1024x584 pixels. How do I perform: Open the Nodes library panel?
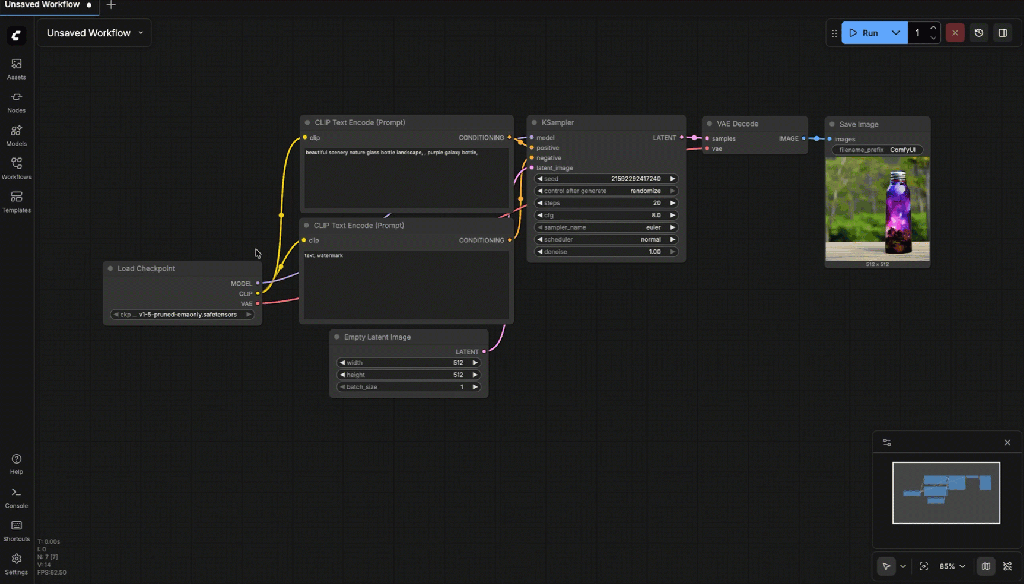[17, 101]
